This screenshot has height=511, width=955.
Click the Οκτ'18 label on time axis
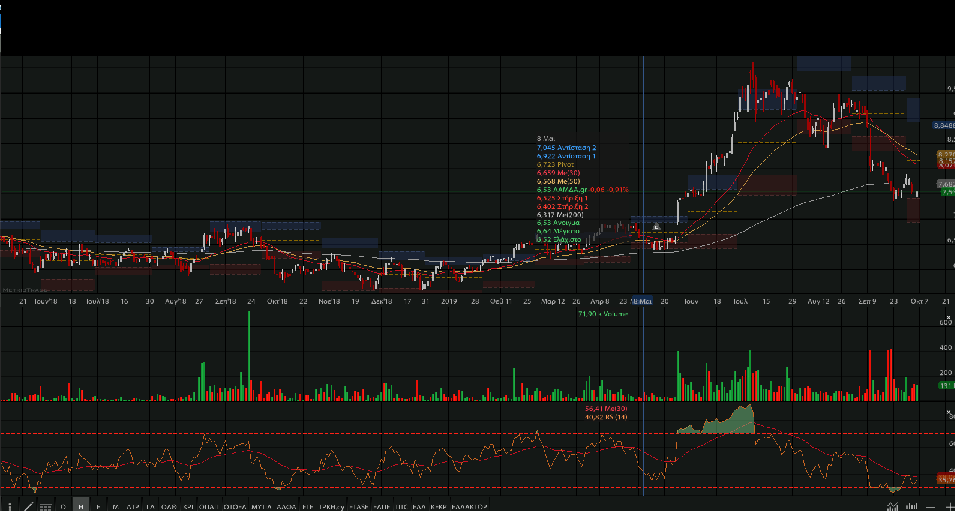277,301
